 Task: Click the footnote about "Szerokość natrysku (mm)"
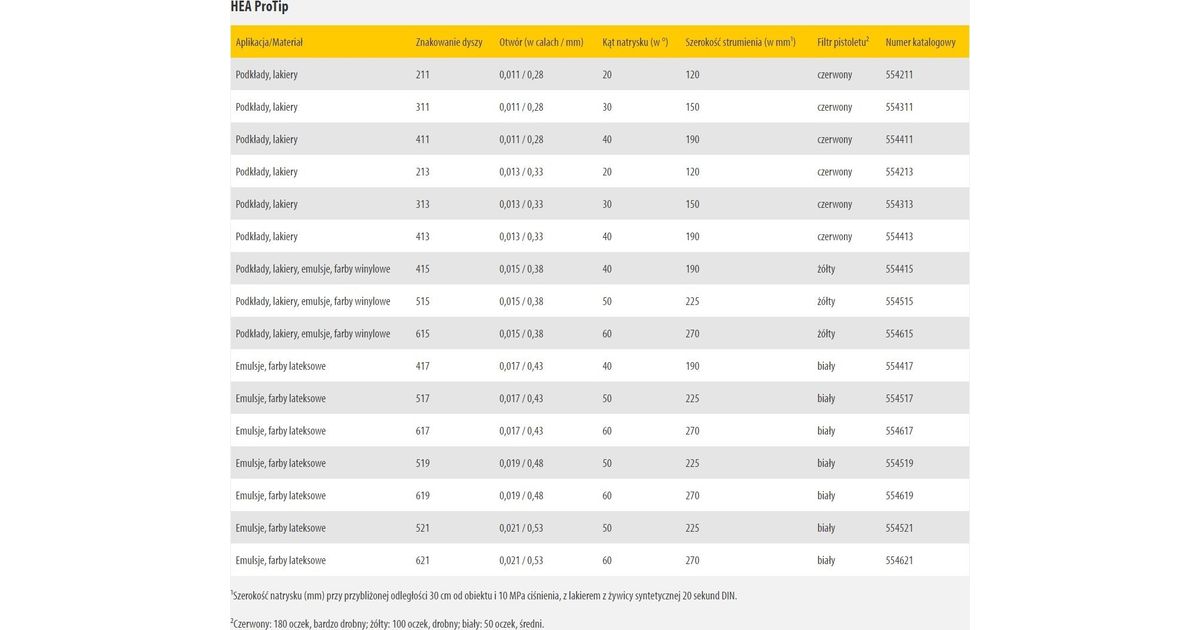[x=483, y=596]
